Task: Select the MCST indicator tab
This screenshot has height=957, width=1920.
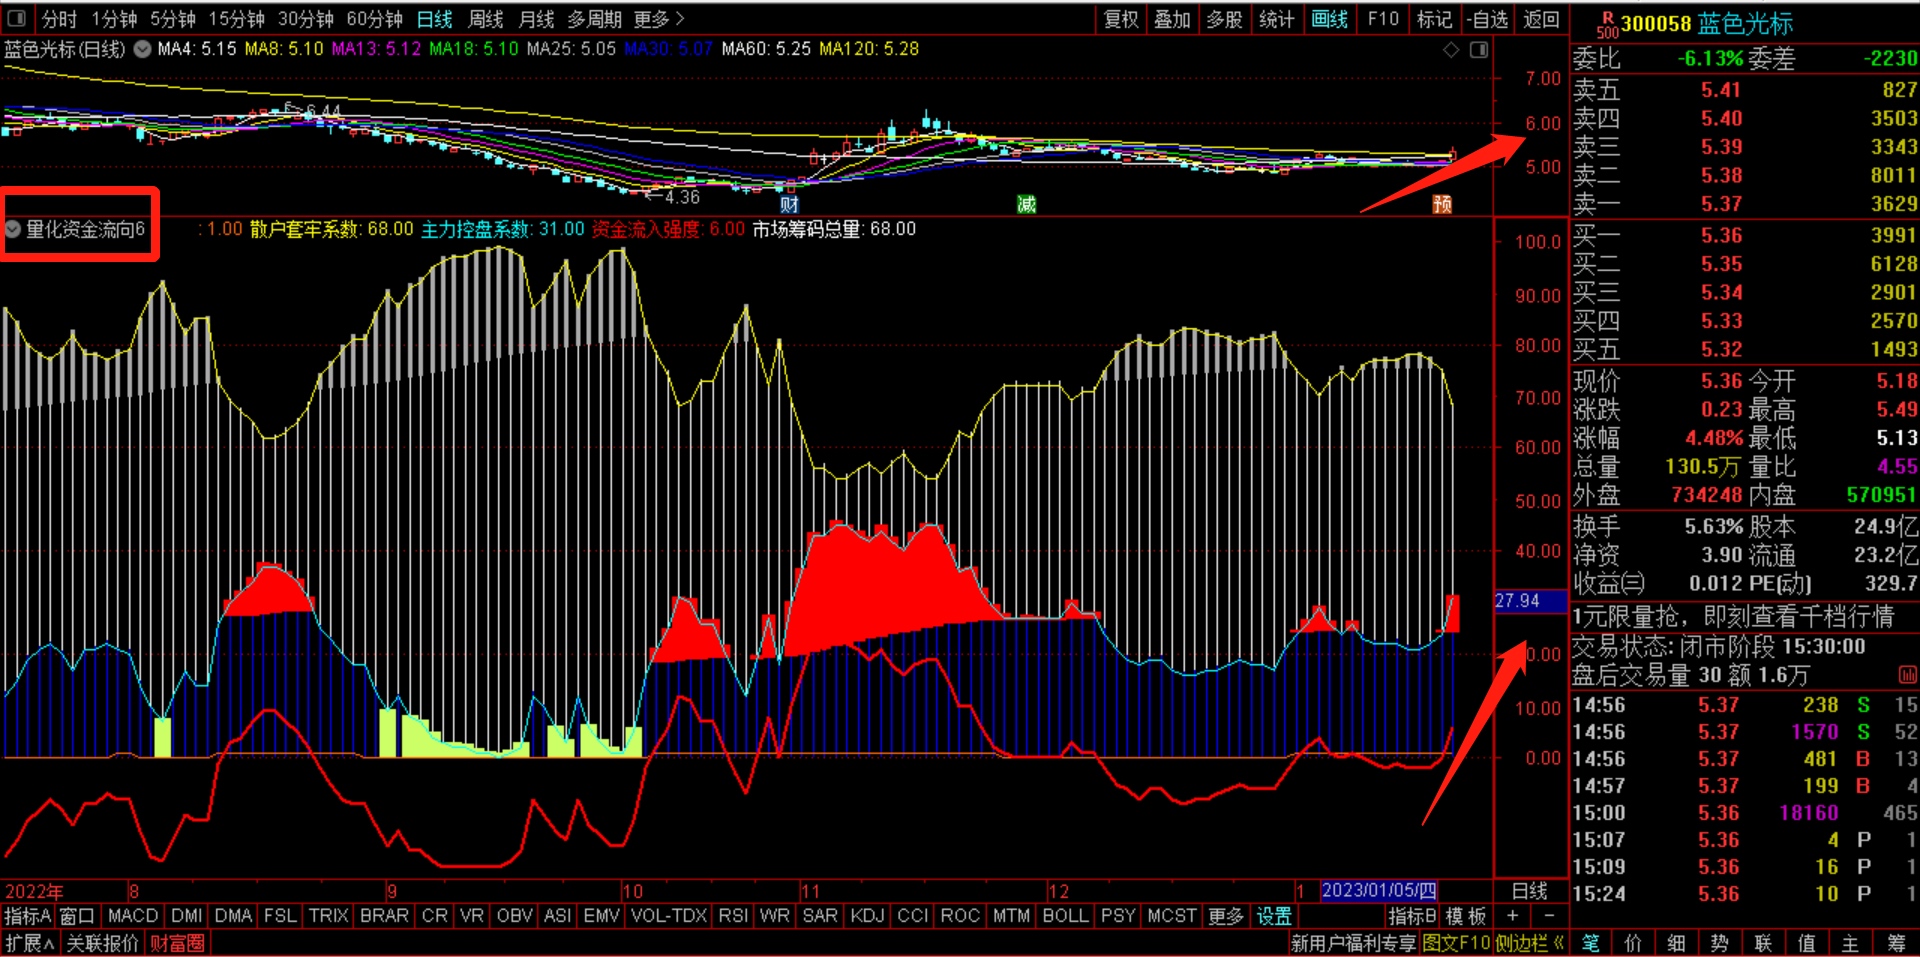Action: click(1172, 916)
